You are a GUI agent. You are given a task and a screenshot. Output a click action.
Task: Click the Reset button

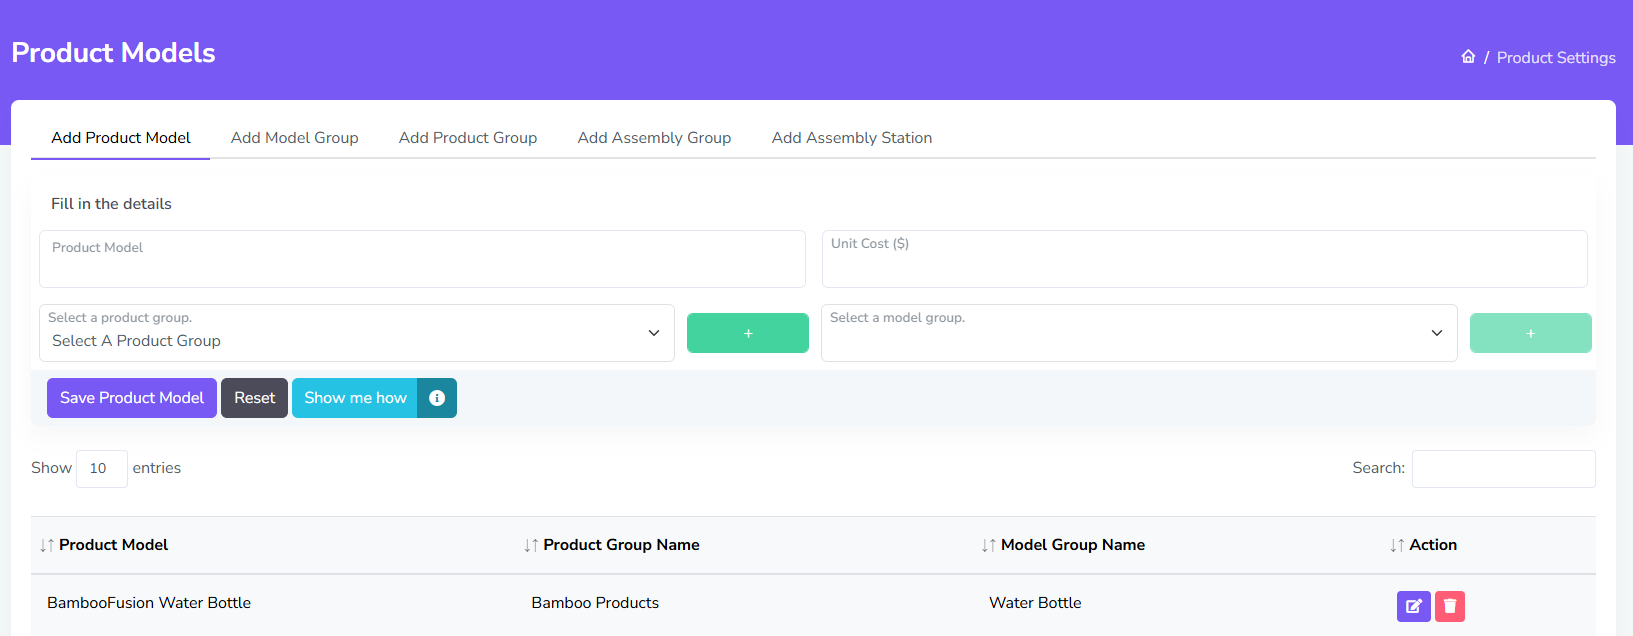click(x=254, y=398)
